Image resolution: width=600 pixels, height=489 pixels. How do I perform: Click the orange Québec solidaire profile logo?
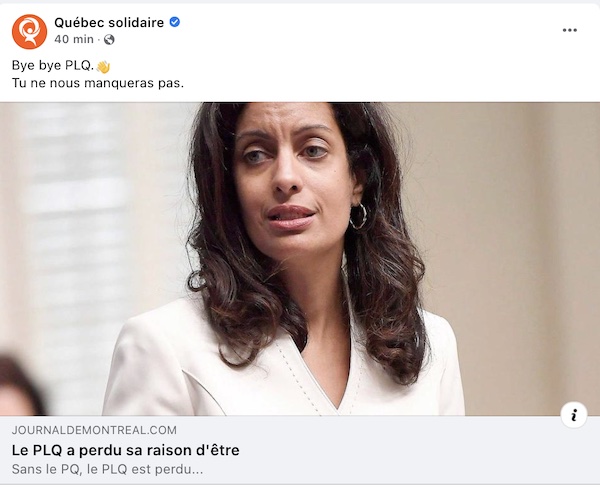tap(29, 31)
